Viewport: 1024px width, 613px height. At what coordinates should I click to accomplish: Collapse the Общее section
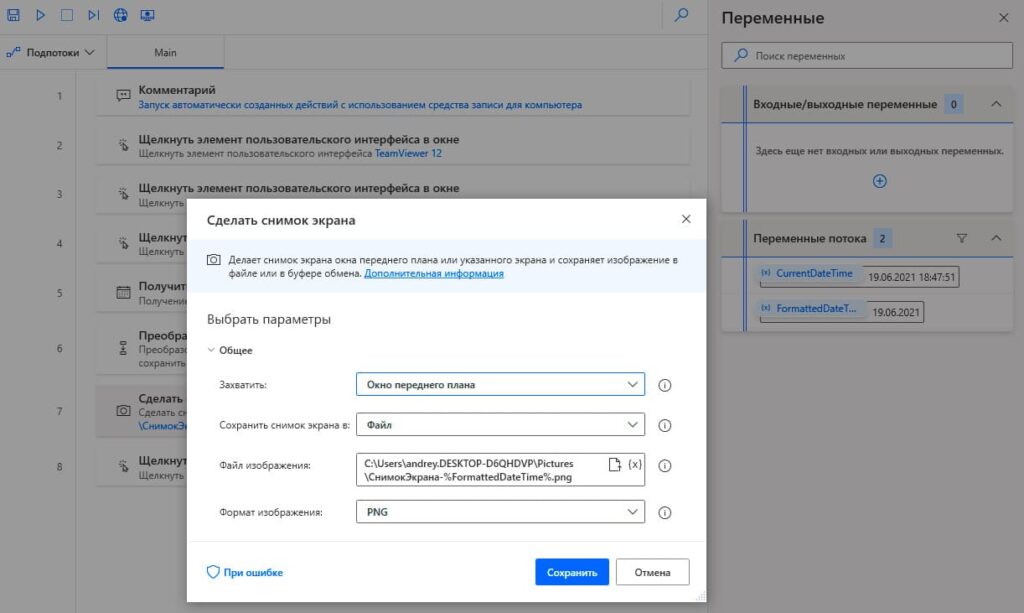[x=230, y=351]
